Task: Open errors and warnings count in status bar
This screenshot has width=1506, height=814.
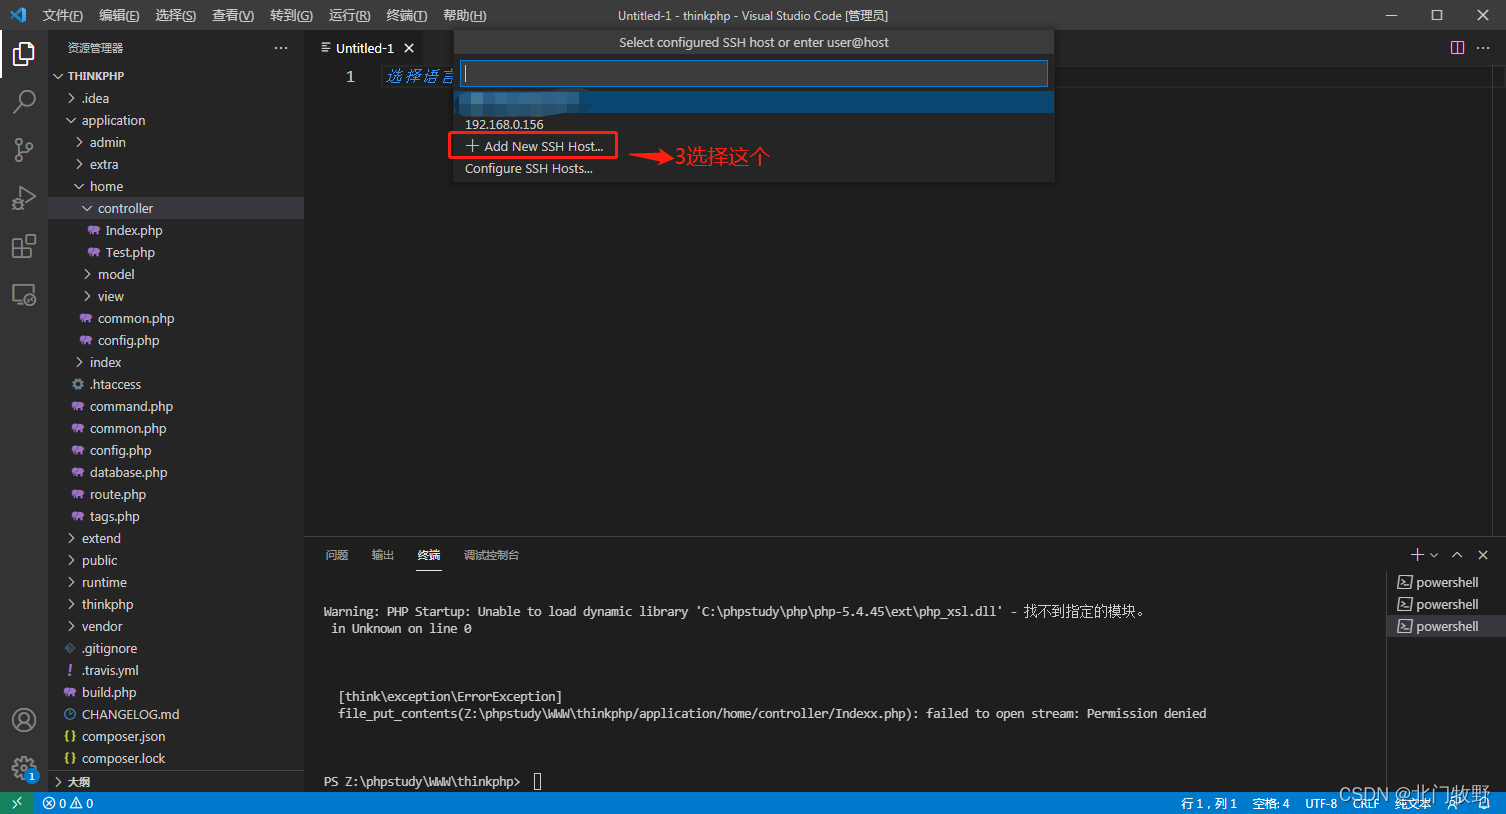Action: 68,803
